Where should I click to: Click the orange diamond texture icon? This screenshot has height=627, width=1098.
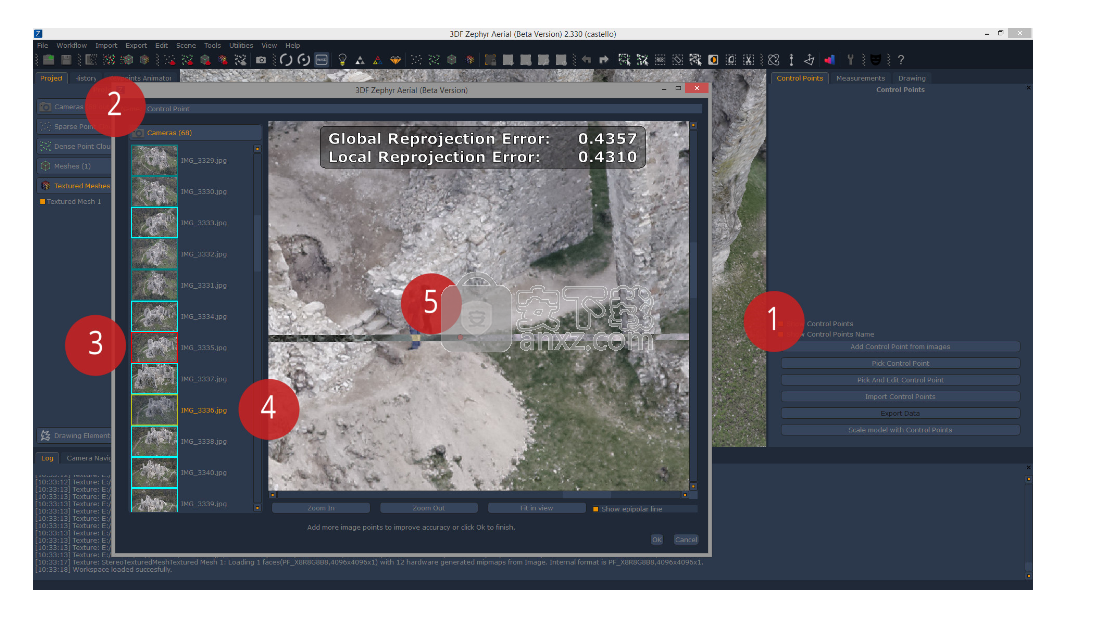[x=396, y=60]
